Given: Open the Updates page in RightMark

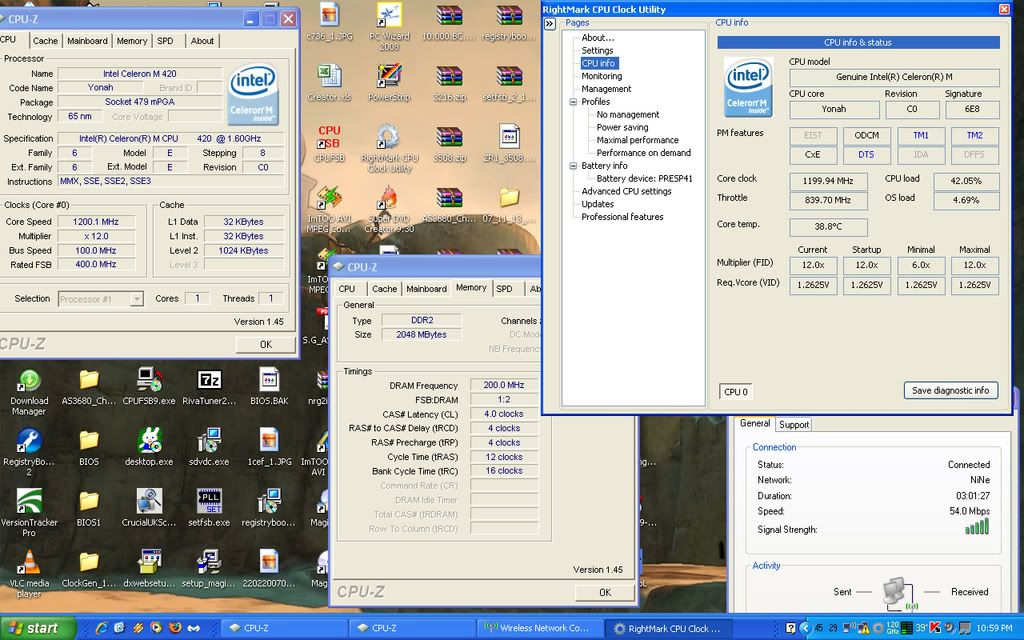Looking at the screenshot, I should click(598, 204).
